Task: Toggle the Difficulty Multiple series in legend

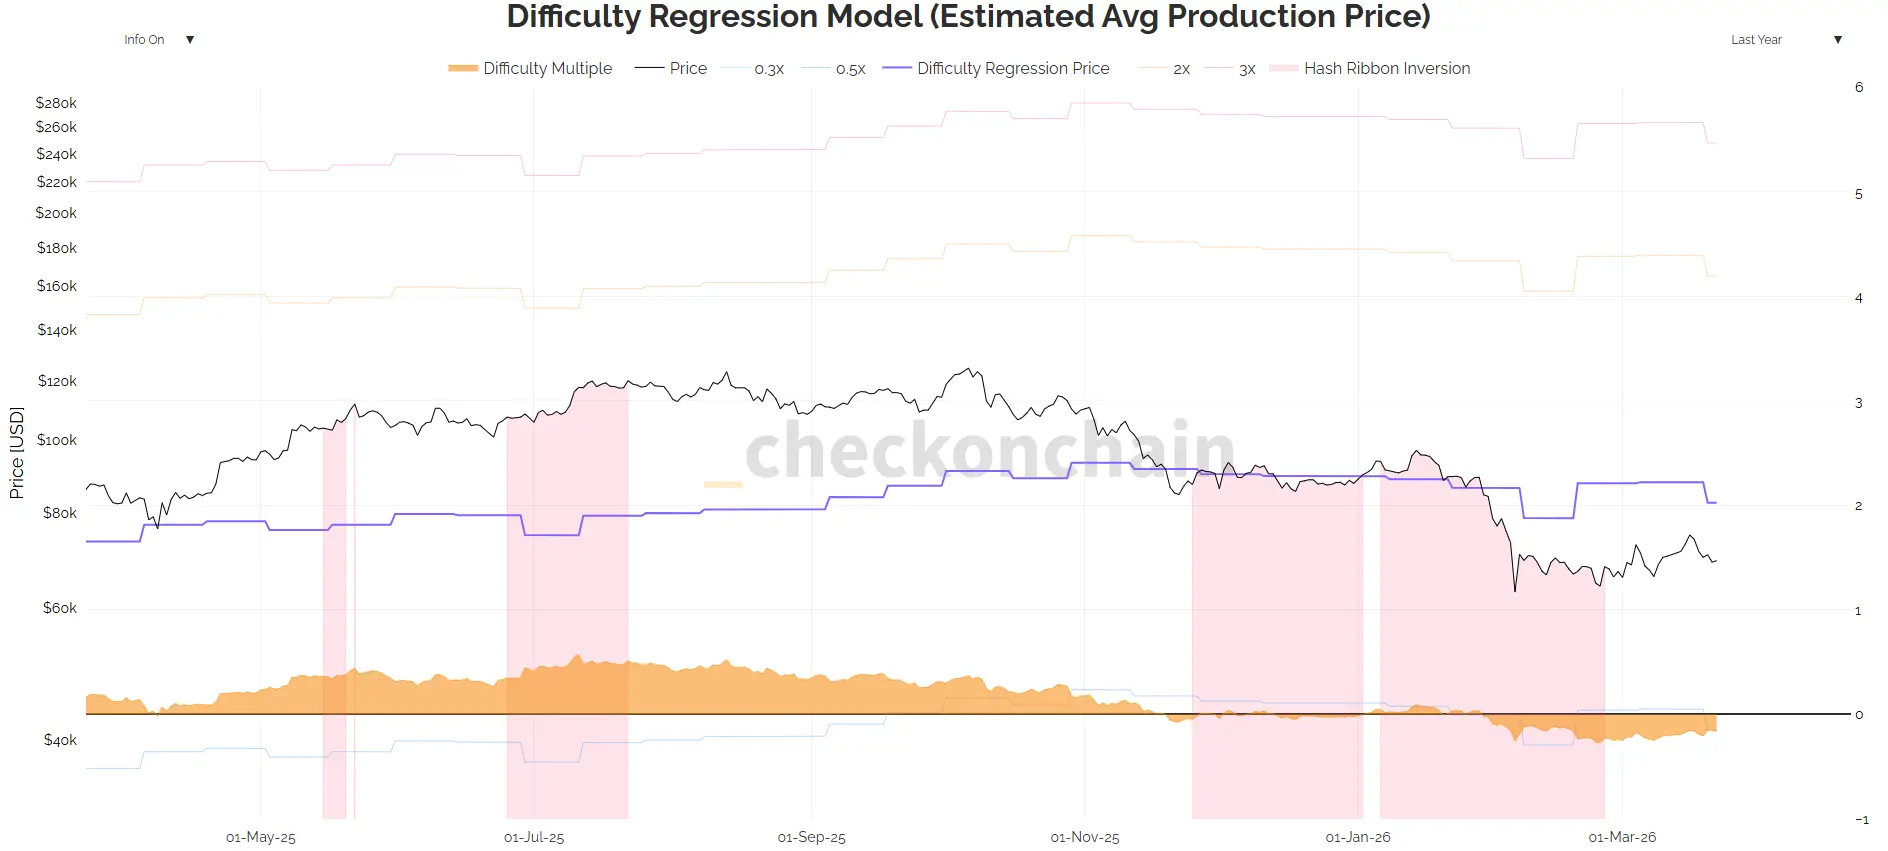Action: click(x=548, y=68)
